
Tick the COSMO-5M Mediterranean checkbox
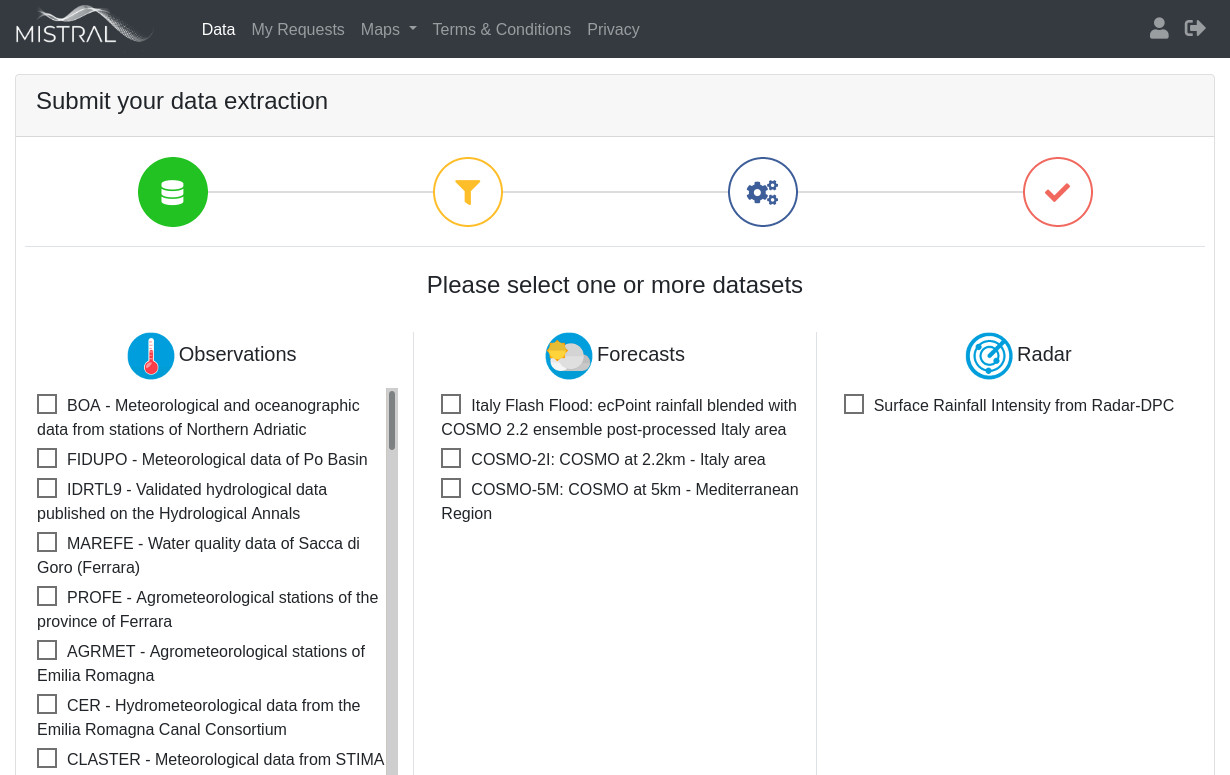[x=451, y=488]
